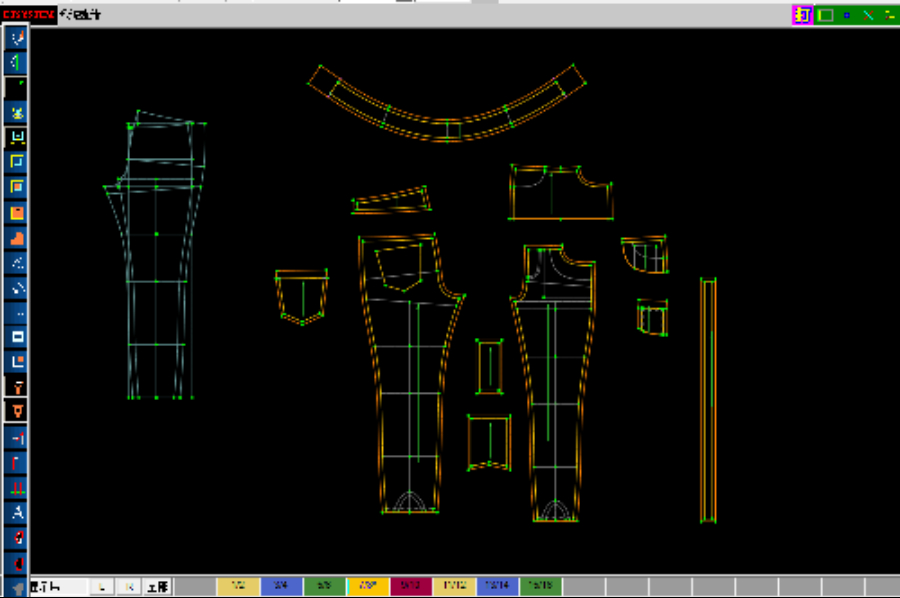Image resolution: width=900 pixels, height=598 pixels.
Task: Click the magenta-highlighted icon in top-right toolbar
Action: (801, 15)
